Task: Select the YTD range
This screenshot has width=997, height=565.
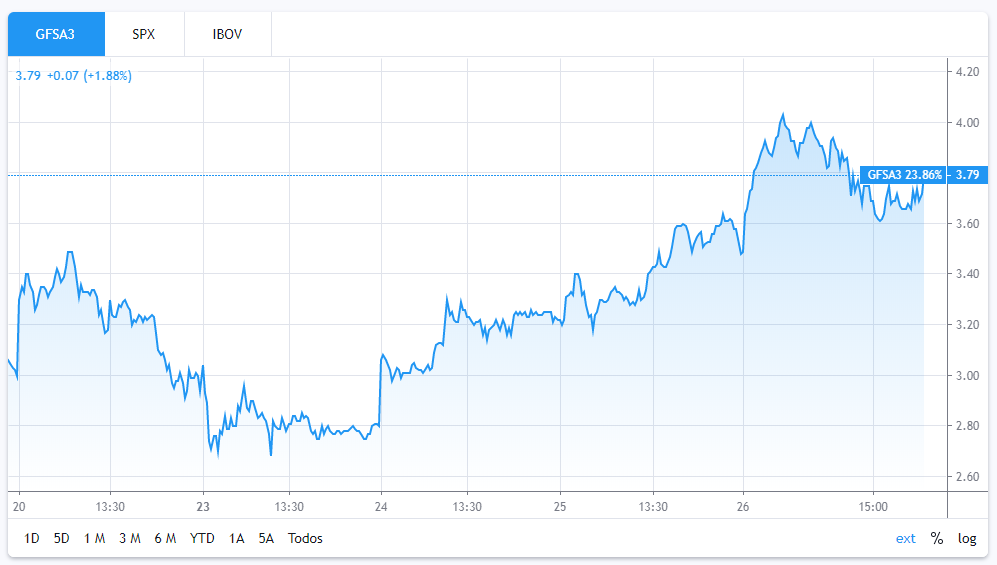Action: click(x=202, y=538)
